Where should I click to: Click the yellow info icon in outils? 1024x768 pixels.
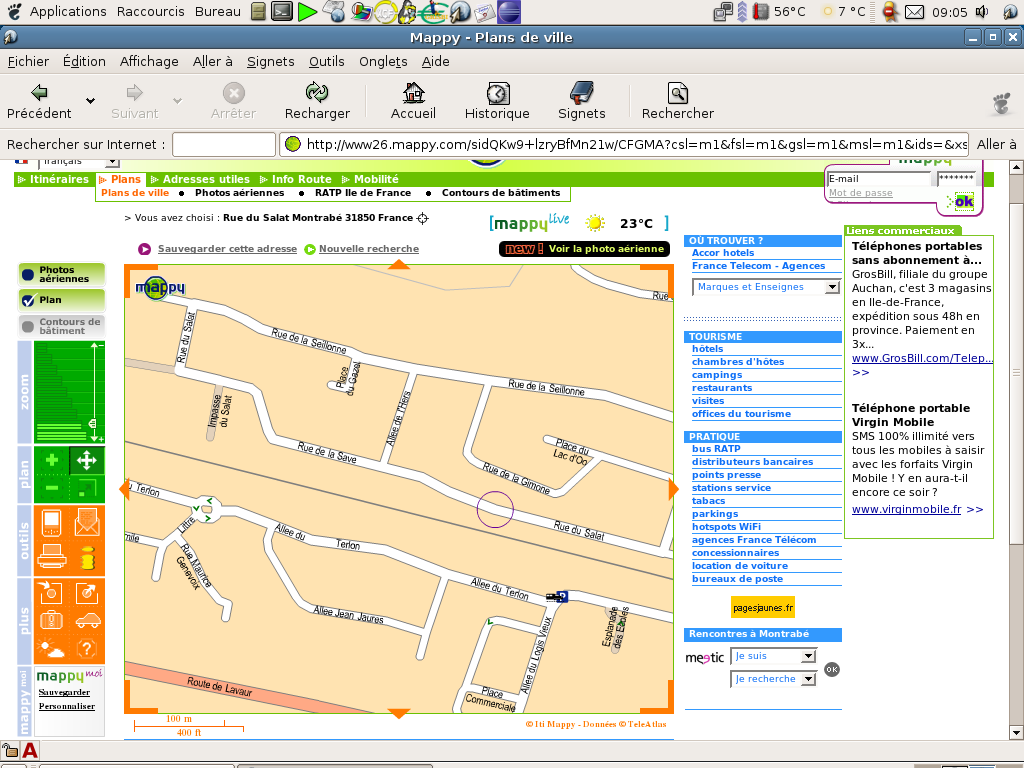(x=87, y=558)
